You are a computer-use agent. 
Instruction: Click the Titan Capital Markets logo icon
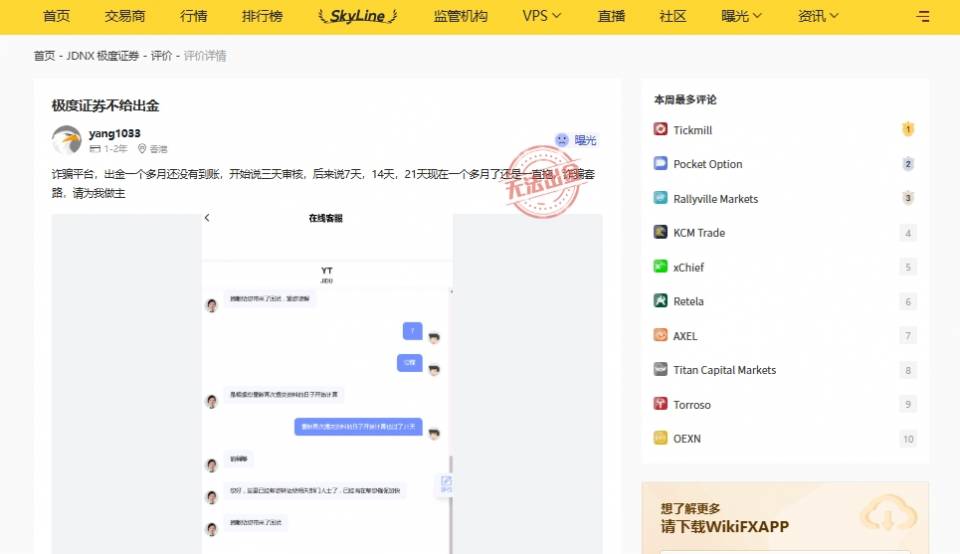click(661, 369)
